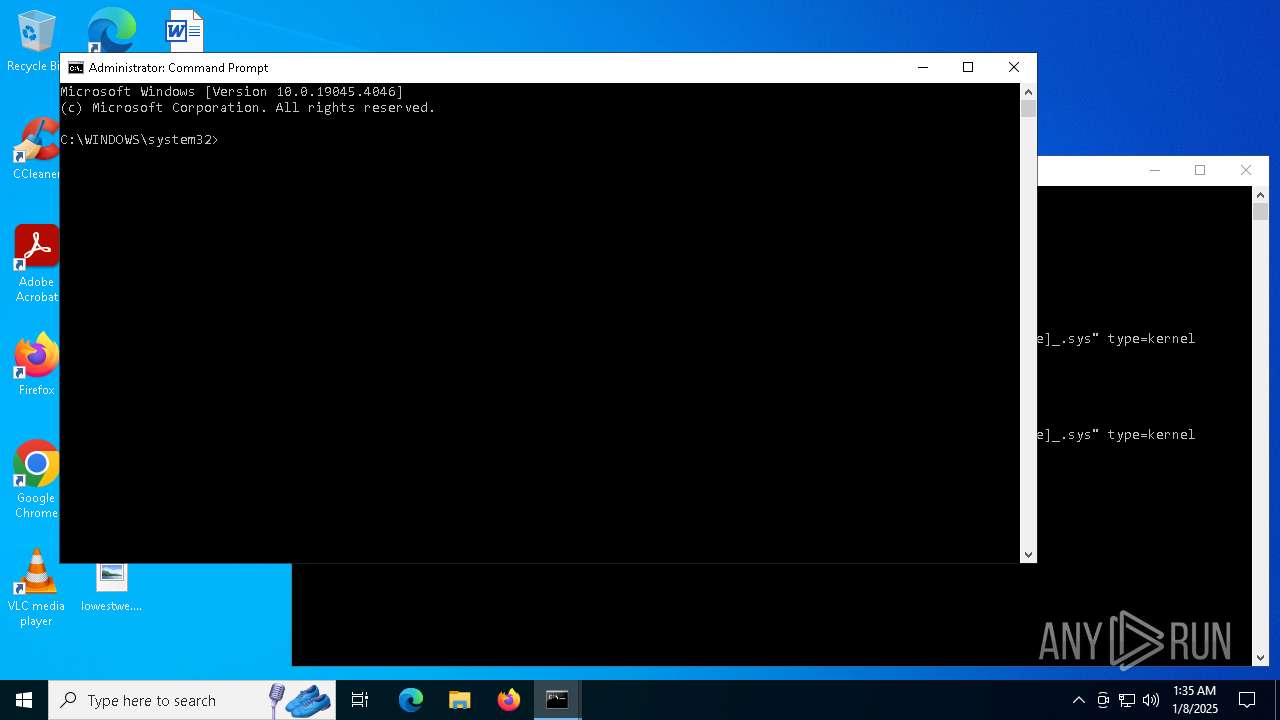The width and height of the screenshot is (1280, 720).
Task: Open the Windows Start menu
Action: pyautogui.click(x=24, y=700)
